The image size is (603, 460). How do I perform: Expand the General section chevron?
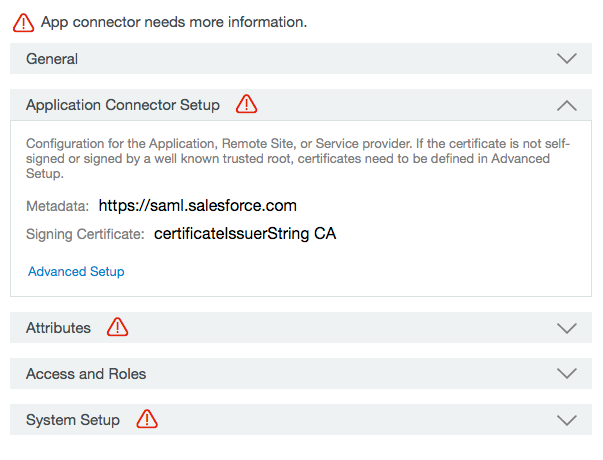tap(566, 59)
